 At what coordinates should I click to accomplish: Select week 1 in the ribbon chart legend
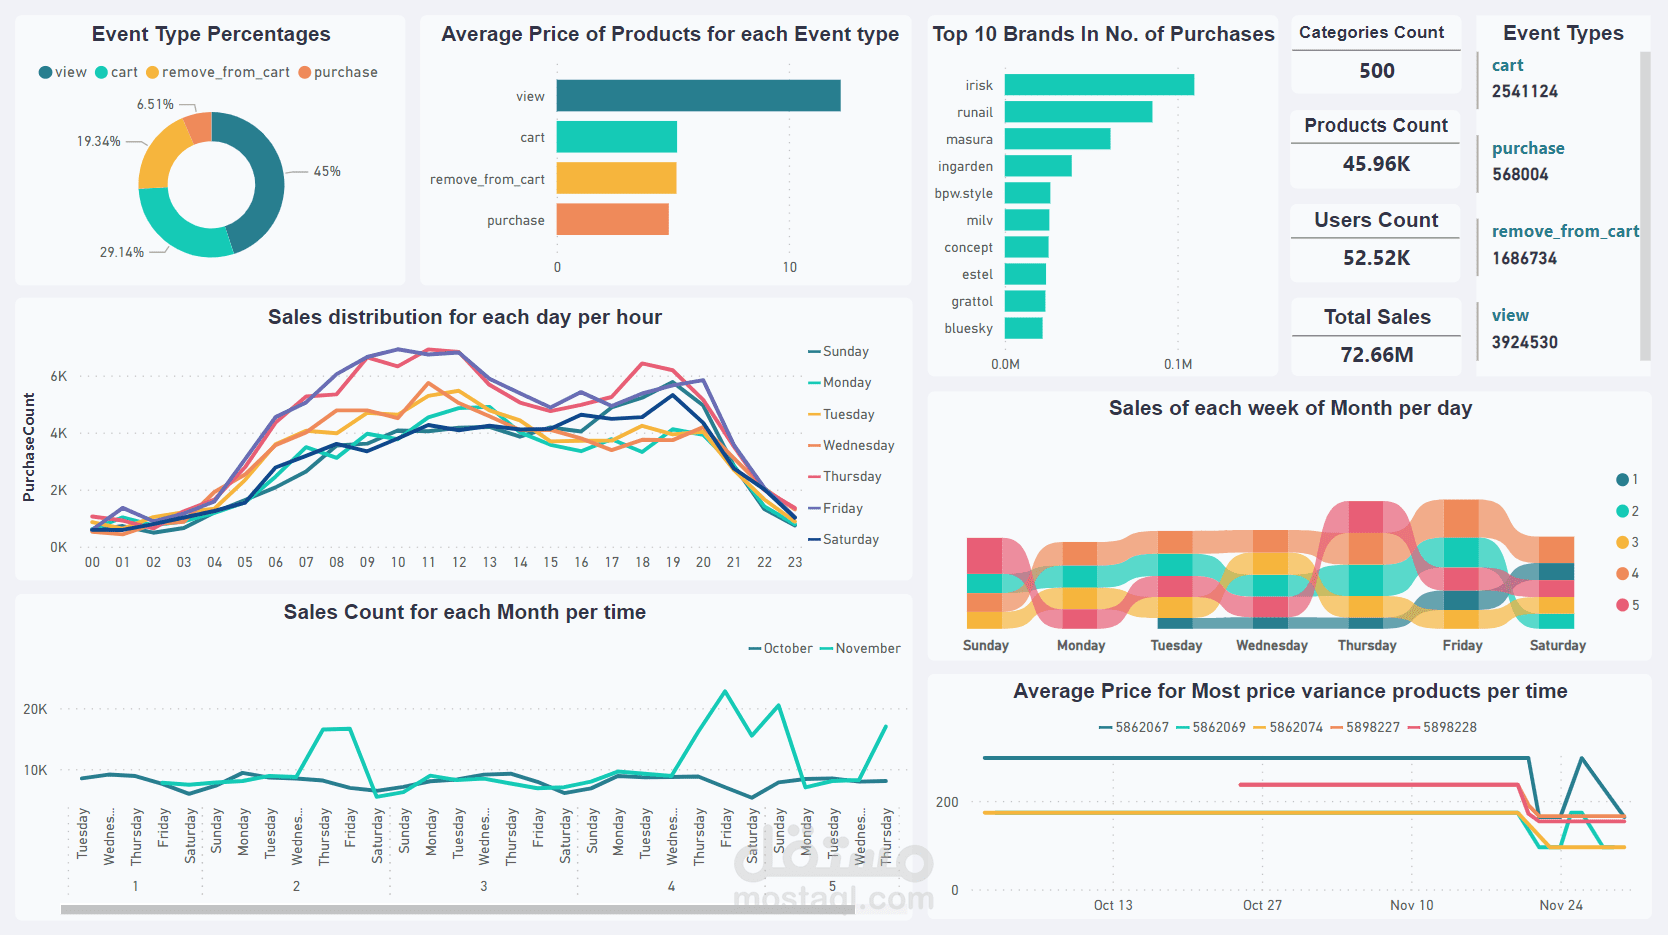point(1627,480)
